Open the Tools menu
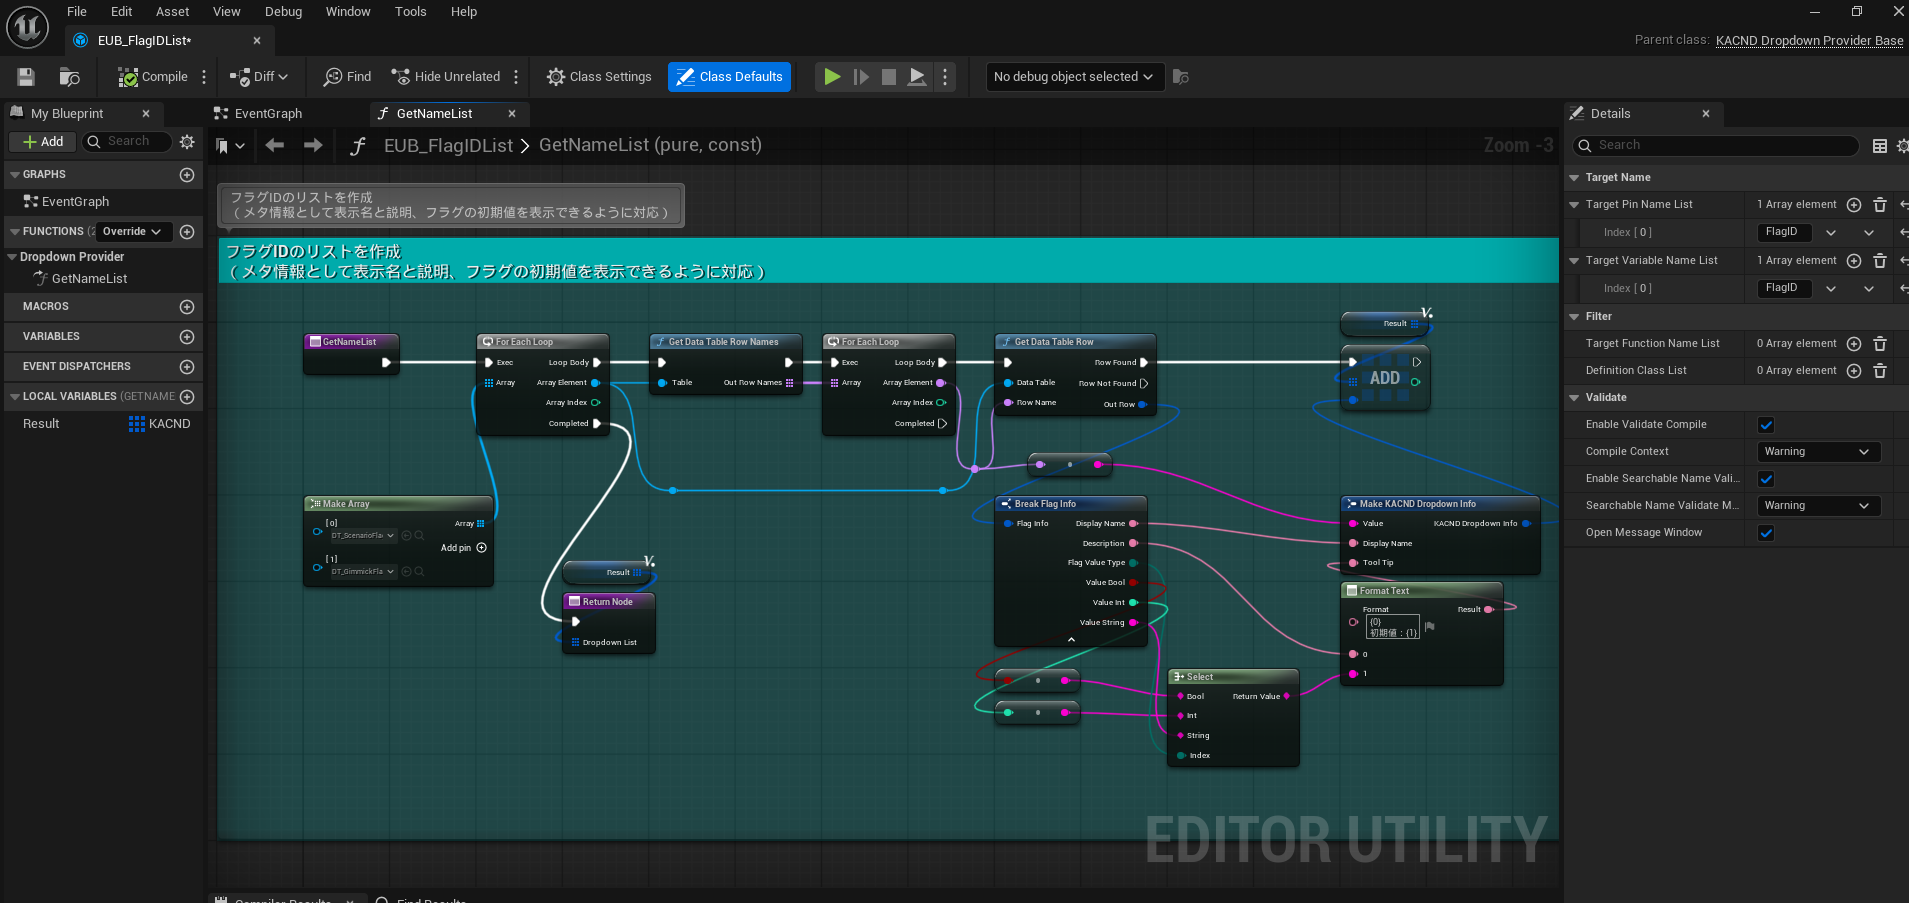Viewport: 1909px width, 903px height. pos(410,12)
